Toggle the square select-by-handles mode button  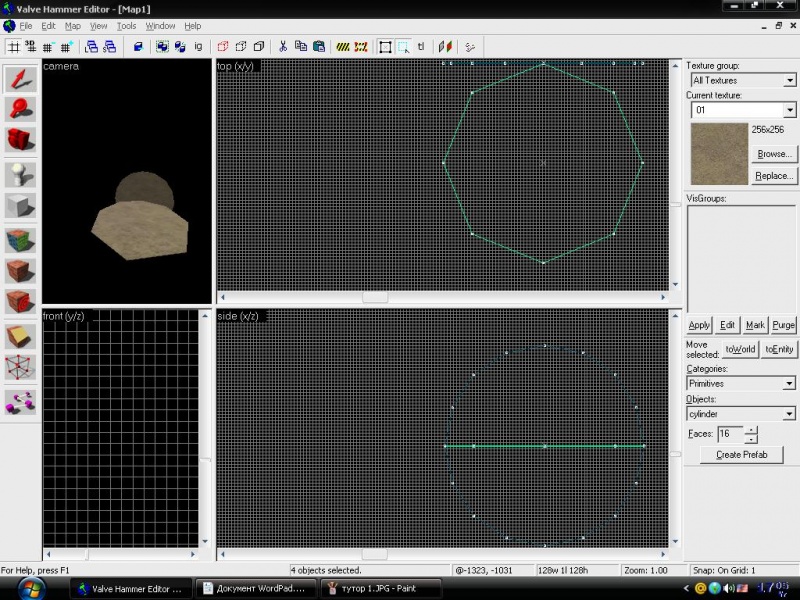tap(385, 47)
